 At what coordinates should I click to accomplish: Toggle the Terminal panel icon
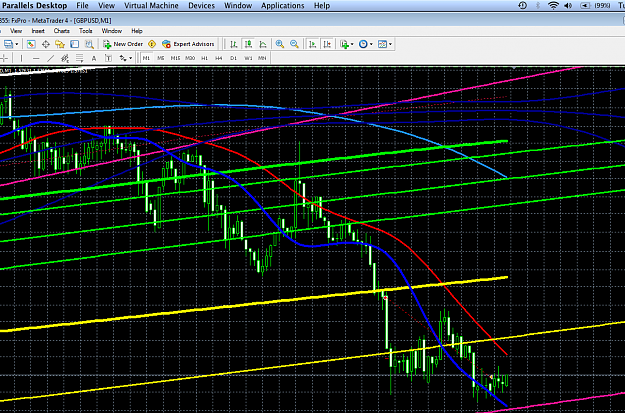[75, 44]
